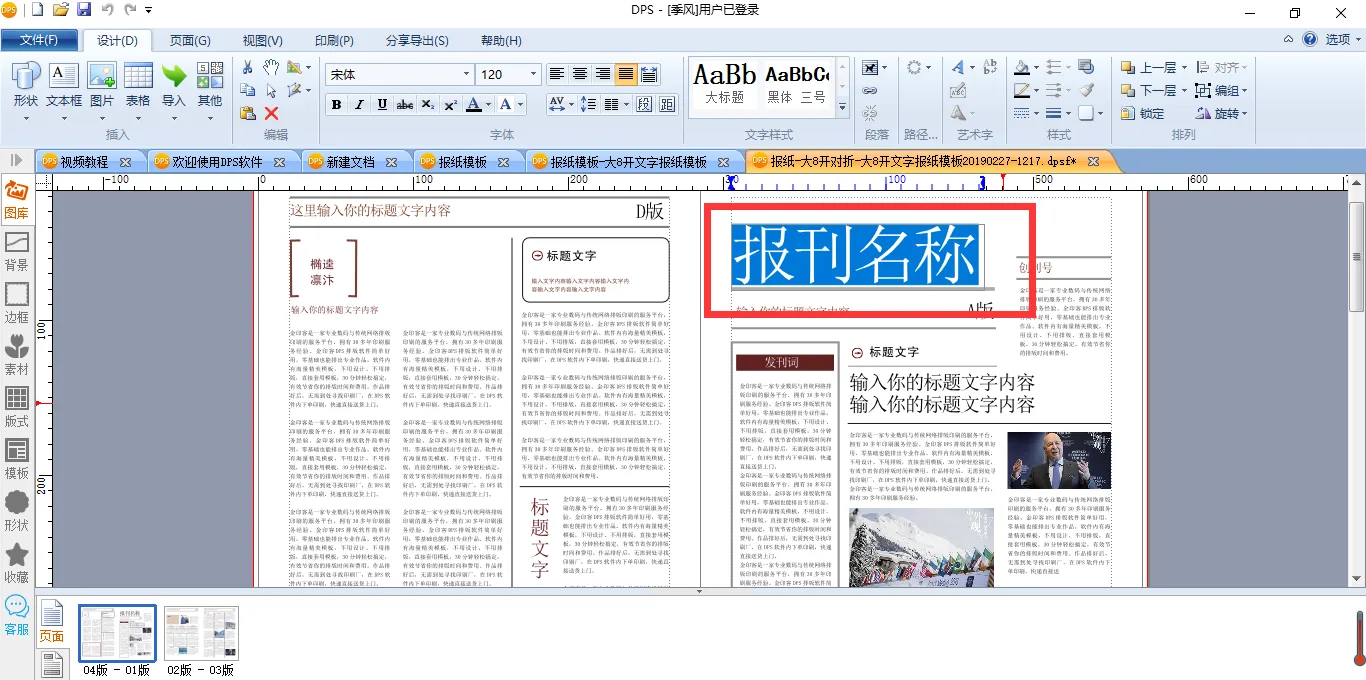Select the hand pan tool
Screen dimensions: 1366x680
[x=271, y=67]
